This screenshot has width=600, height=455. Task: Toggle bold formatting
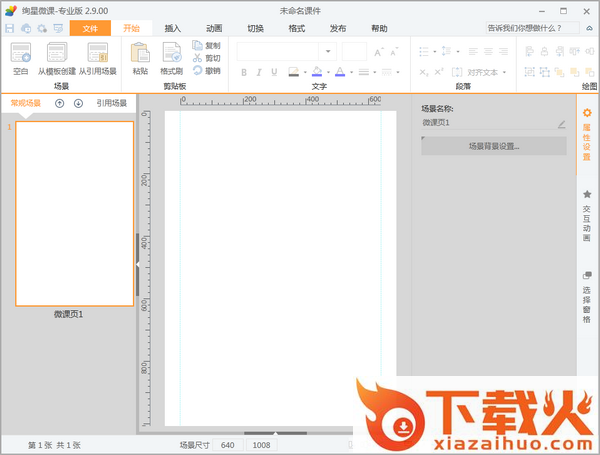tap(244, 72)
